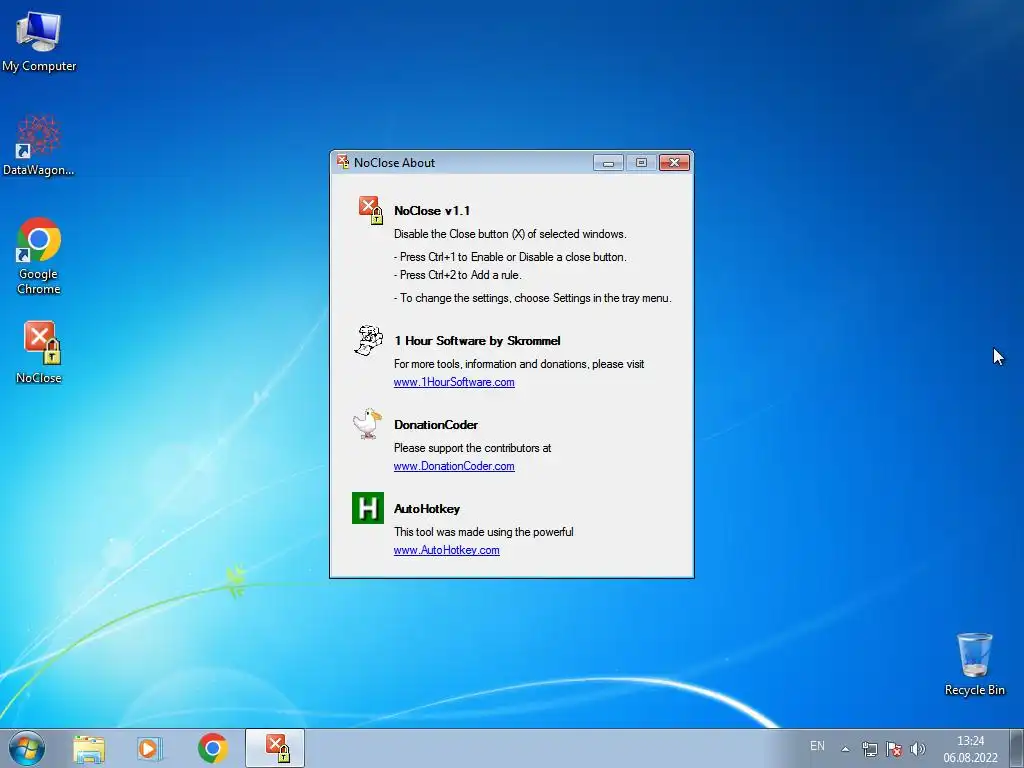
Task: Maximize the NoClose About window
Action: tap(641, 163)
